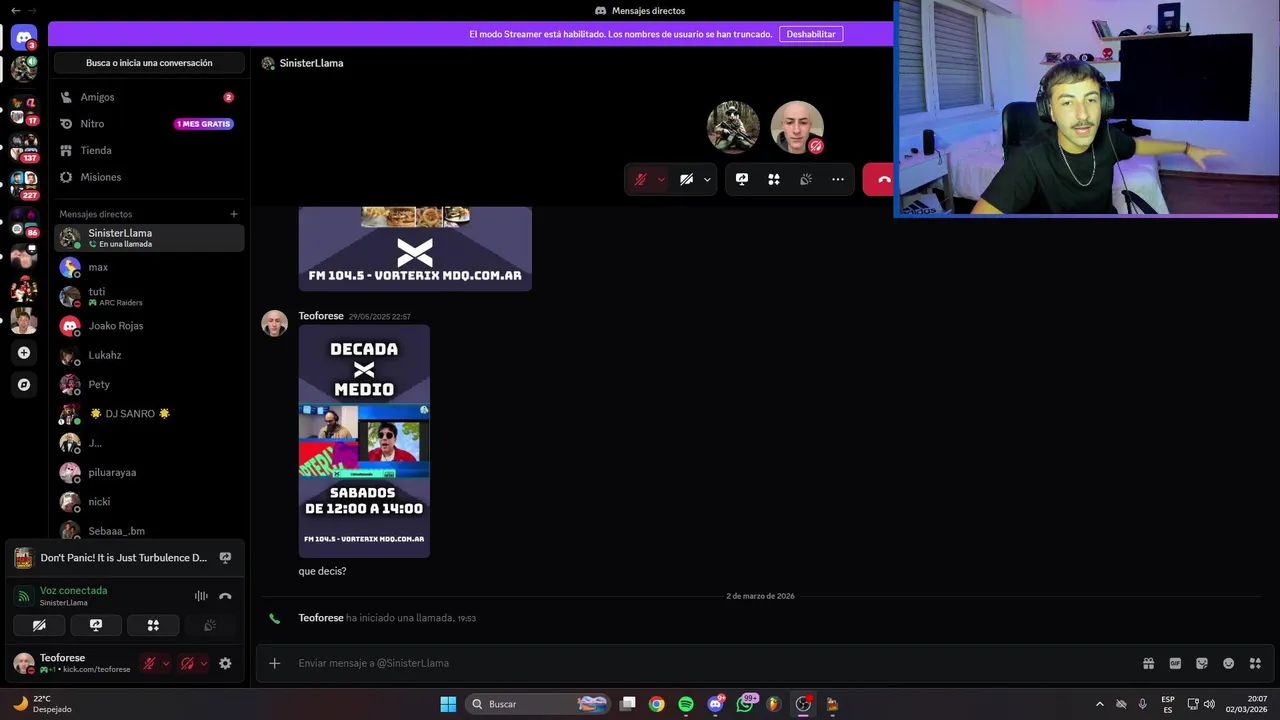
Task: Expand camera options arrow in call toolbar
Action: point(707,179)
